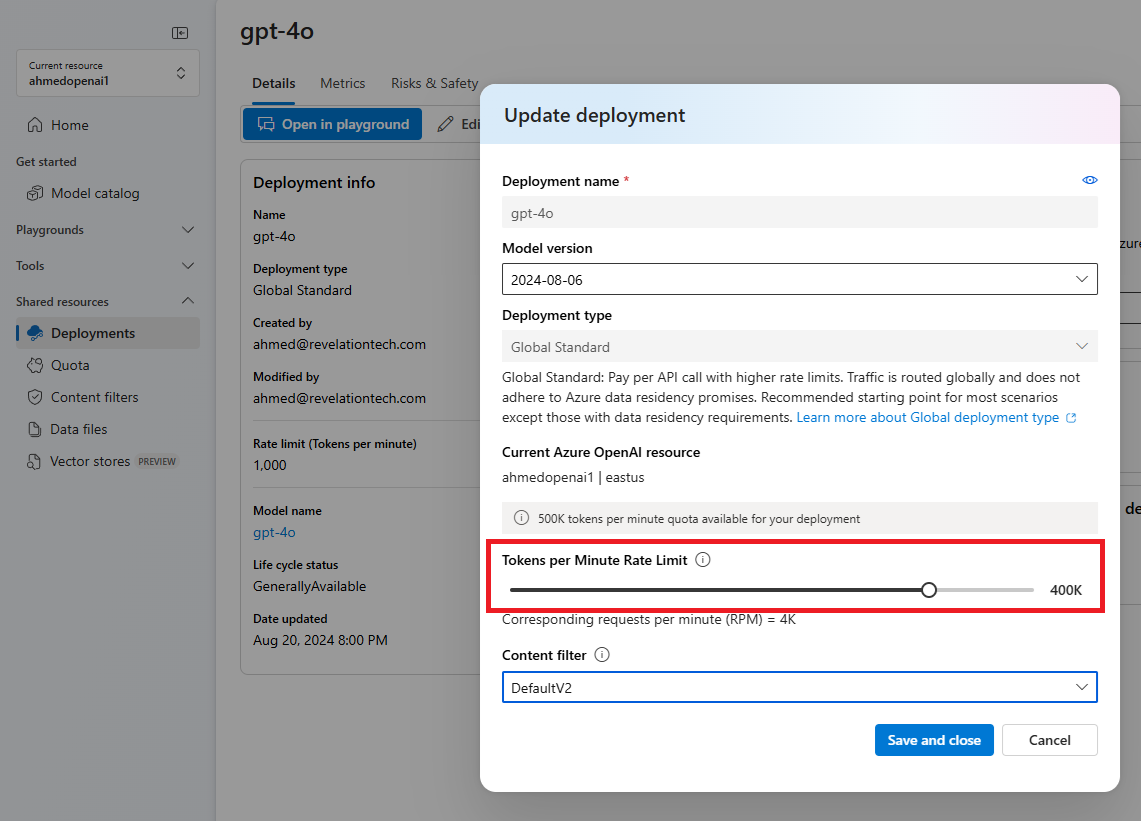Click the Home icon in sidebar
1141x821 pixels.
[x=35, y=125]
